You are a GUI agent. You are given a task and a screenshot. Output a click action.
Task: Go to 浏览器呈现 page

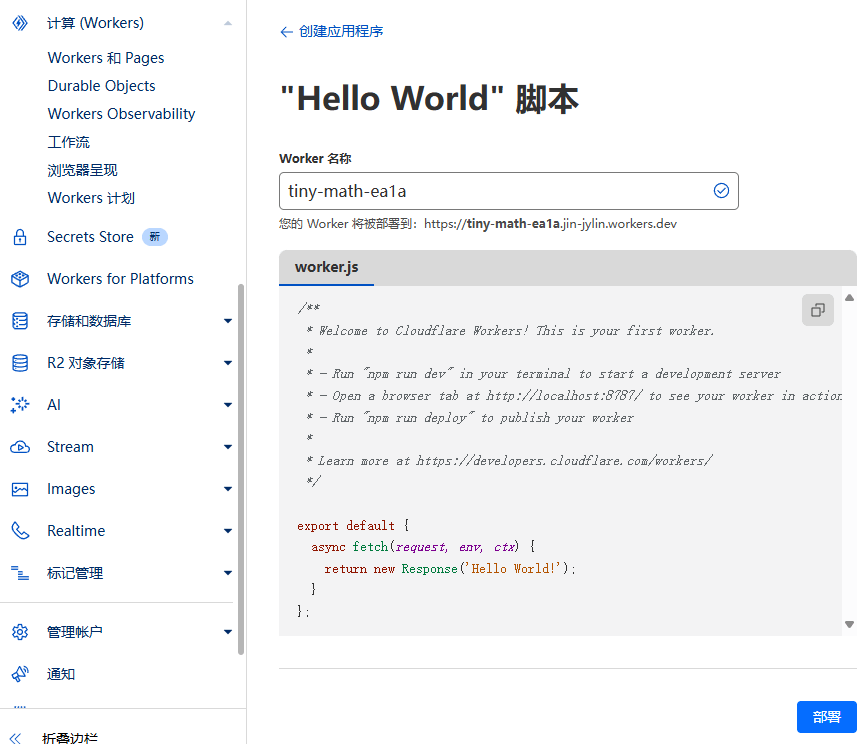[x=82, y=170]
